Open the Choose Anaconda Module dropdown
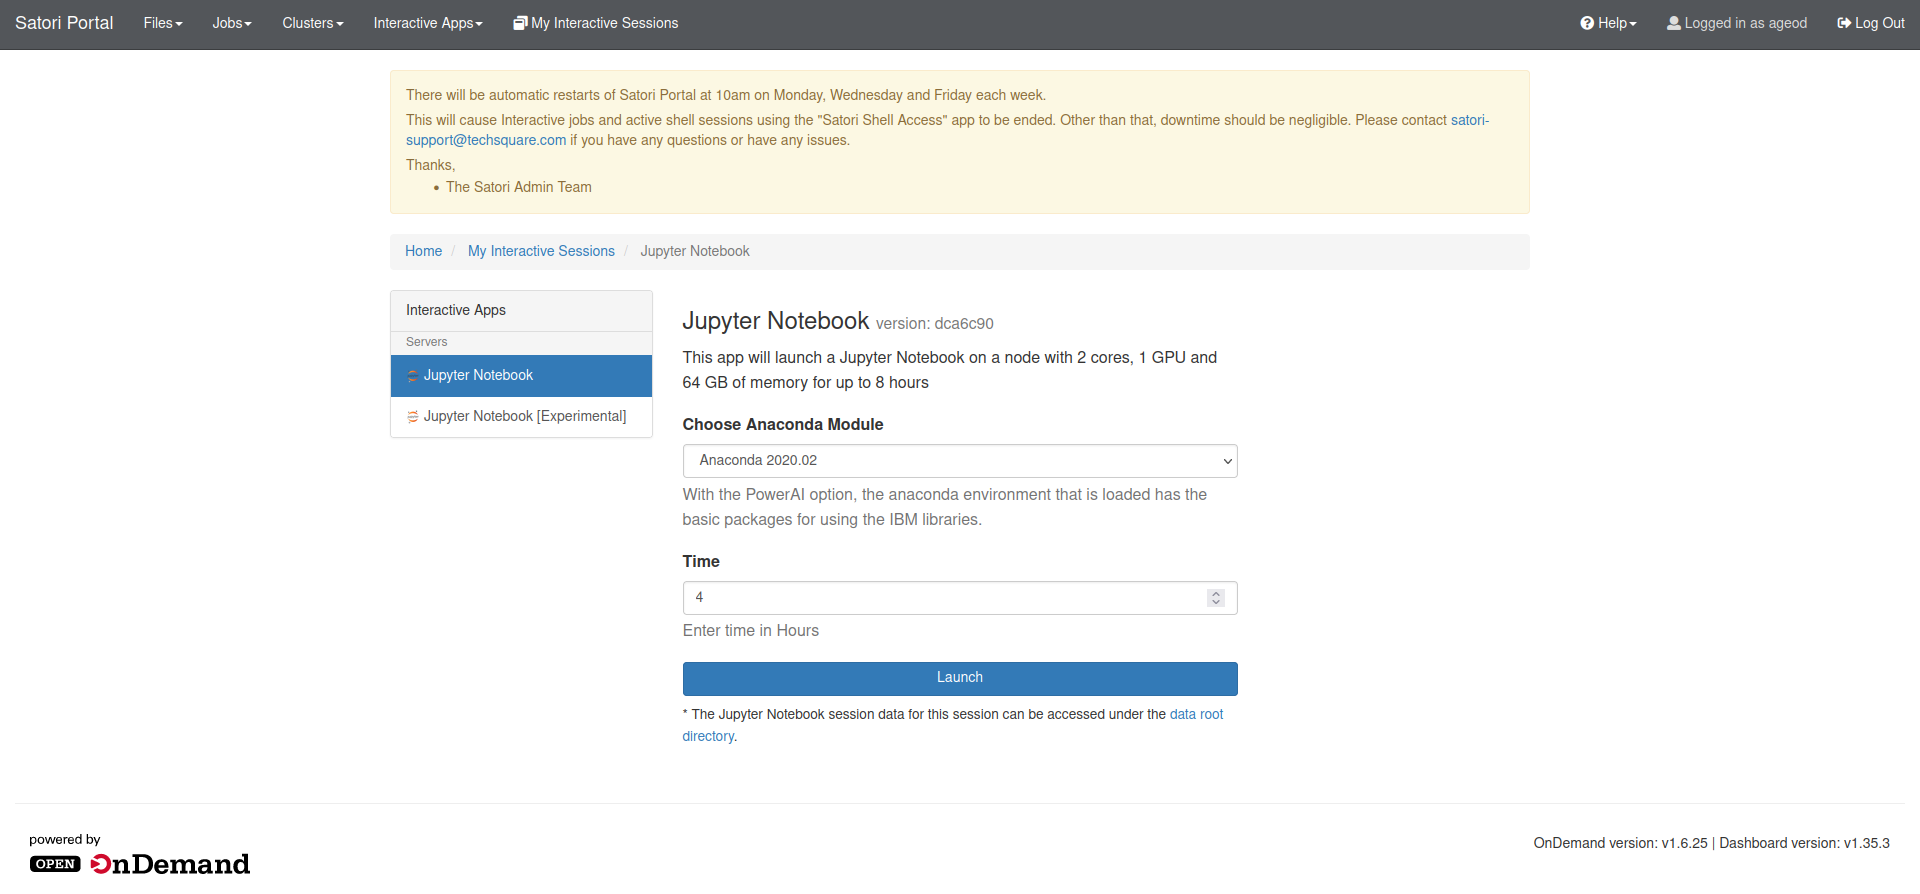This screenshot has height=894, width=1920. coord(960,461)
